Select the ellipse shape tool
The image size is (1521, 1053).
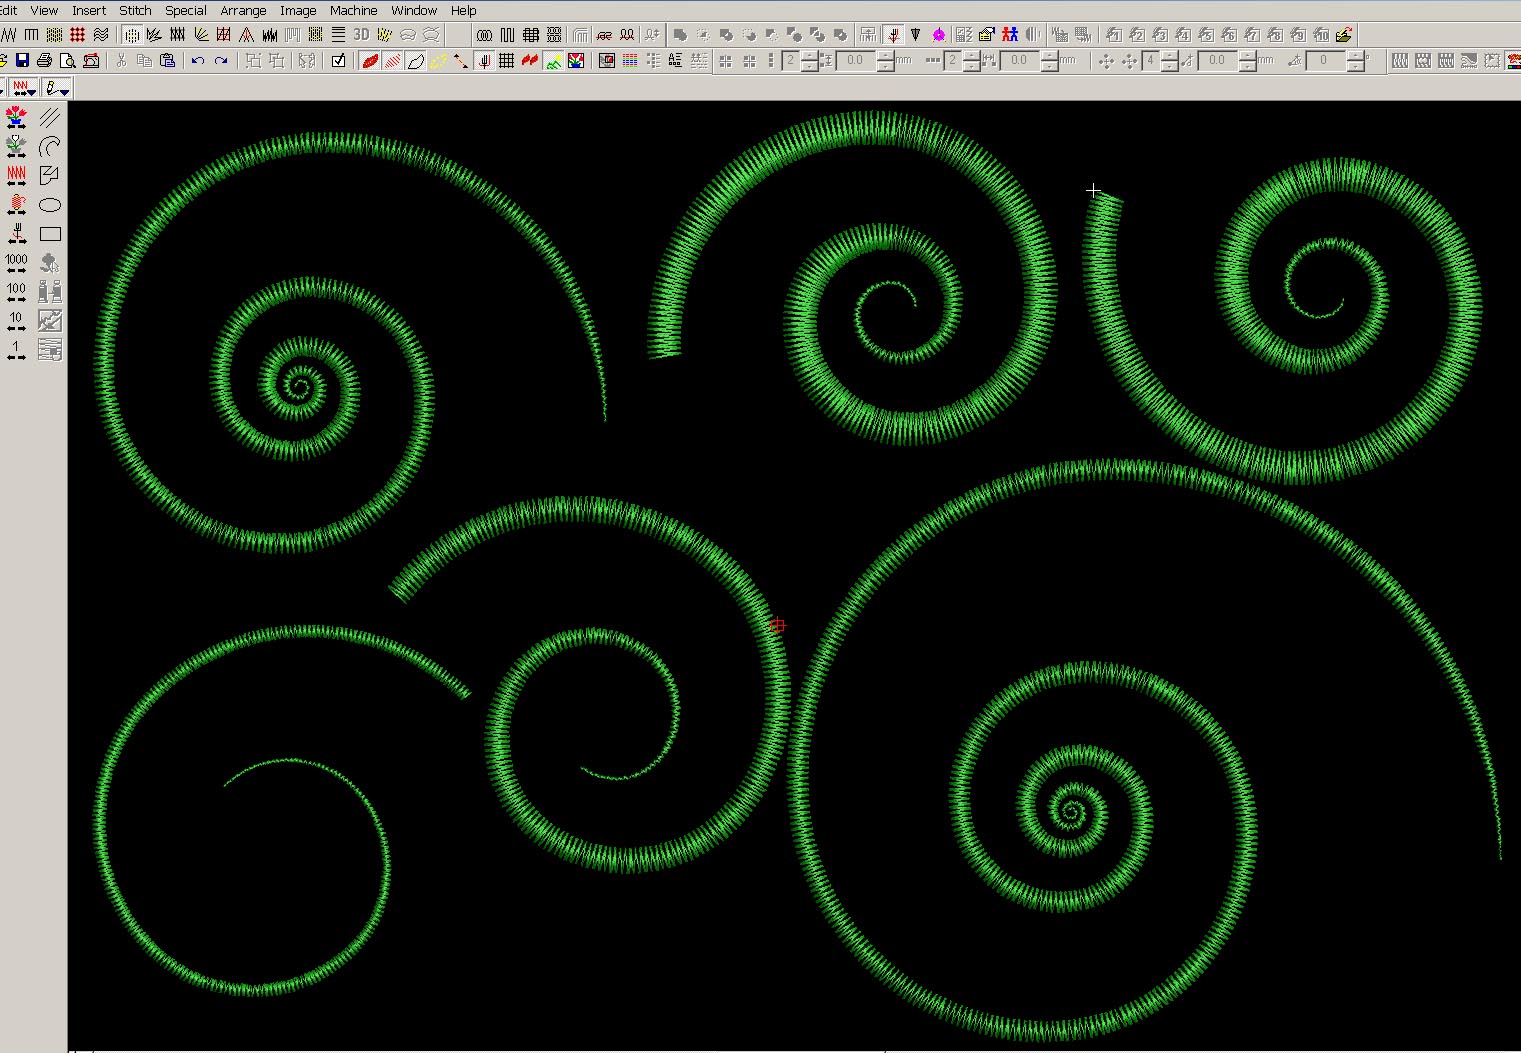[50, 205]
